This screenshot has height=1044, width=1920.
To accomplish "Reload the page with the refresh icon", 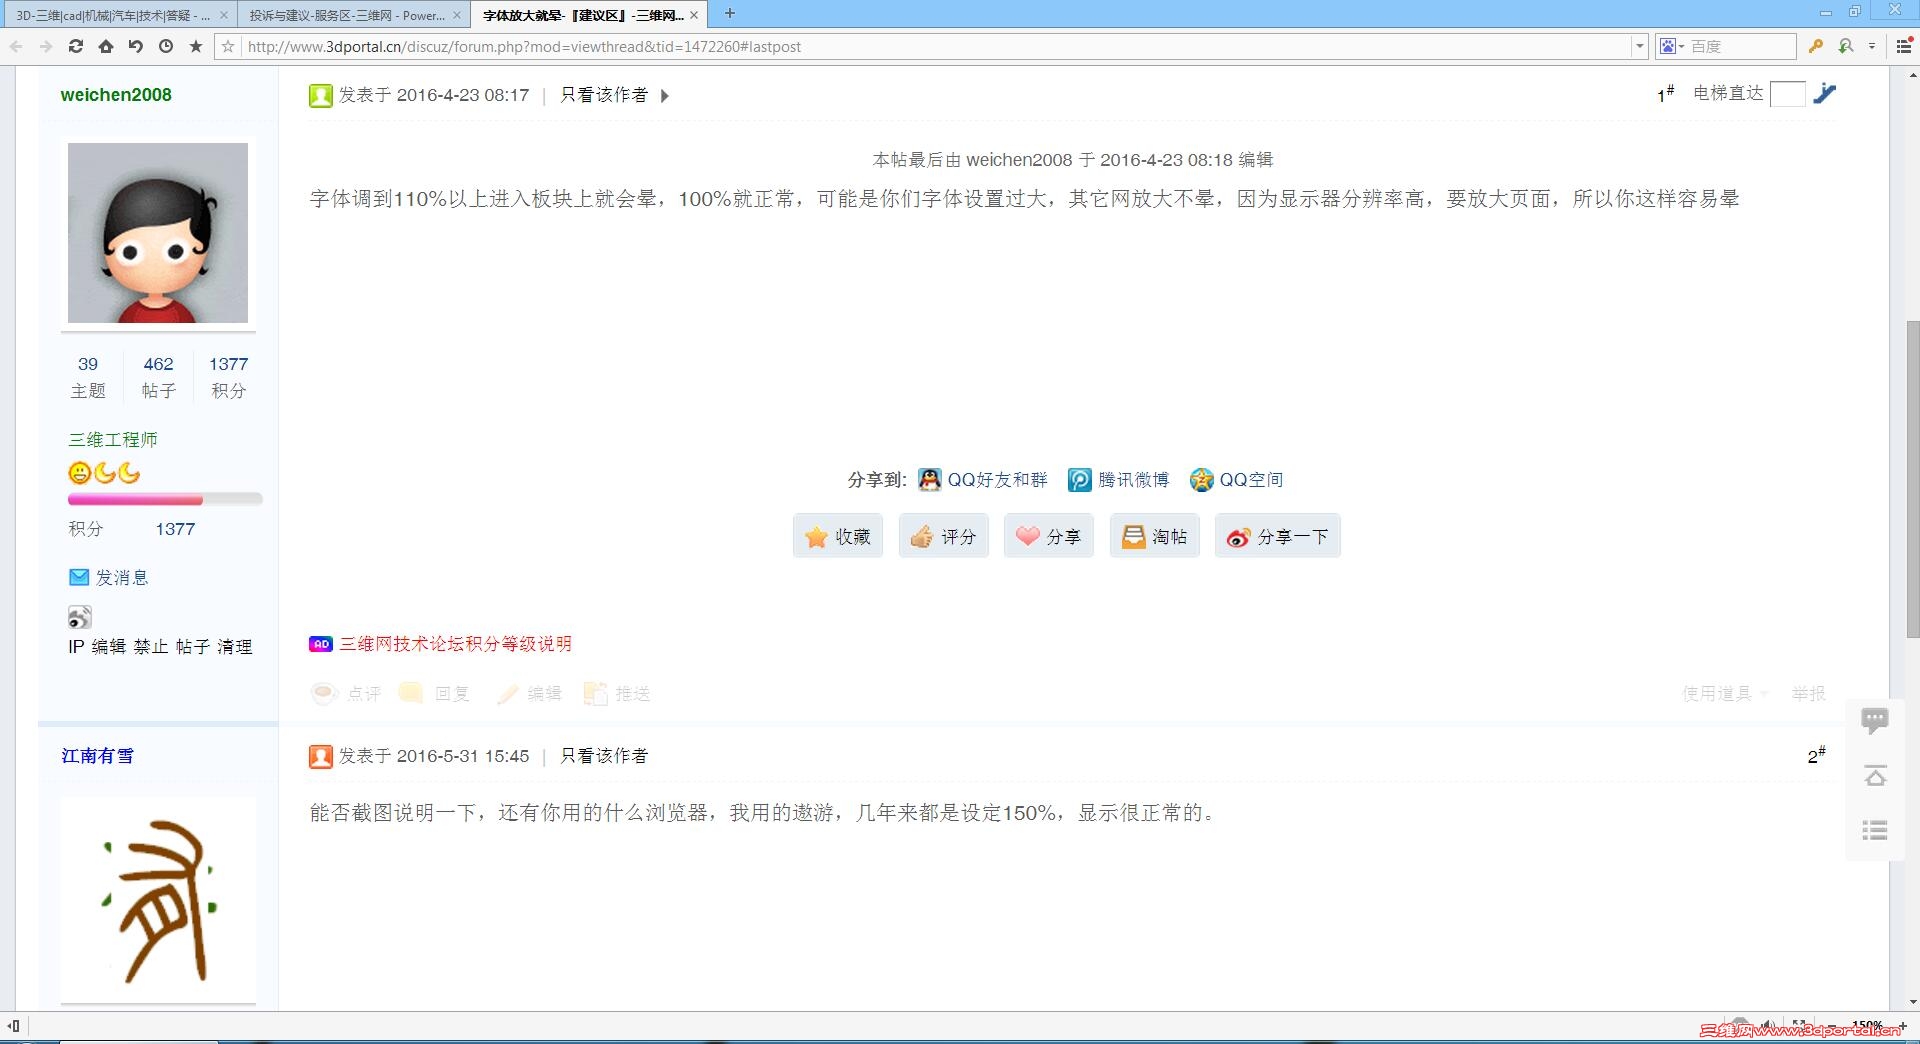I will (76, 46).
